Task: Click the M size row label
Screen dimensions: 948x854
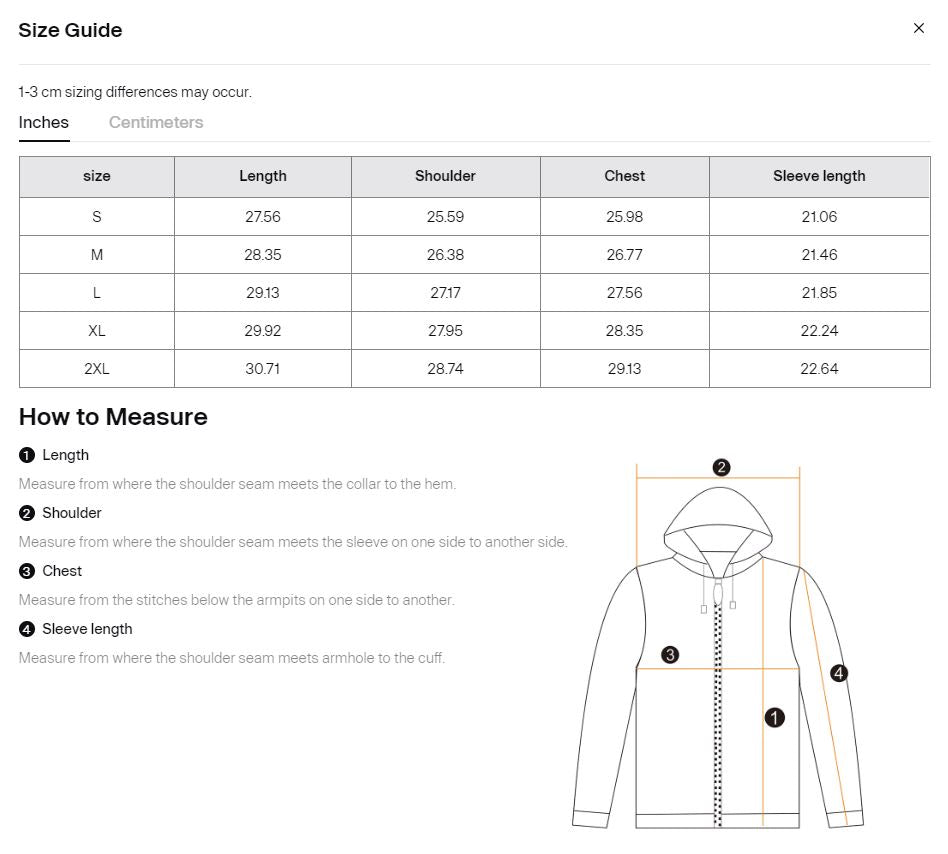Action: 97,255
